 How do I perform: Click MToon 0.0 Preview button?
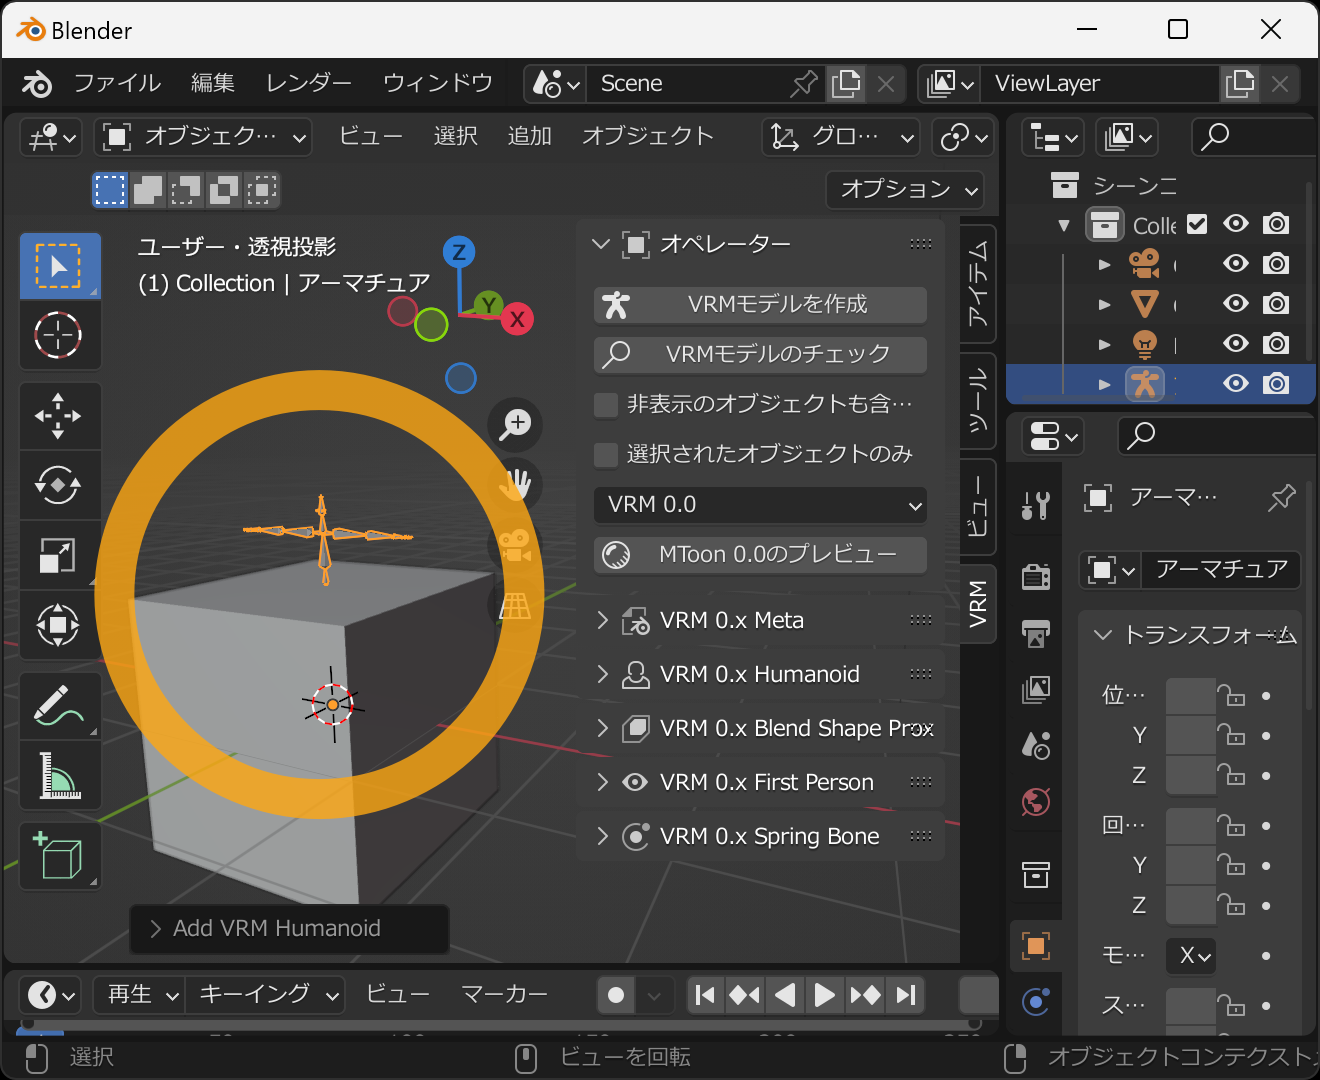760,555
